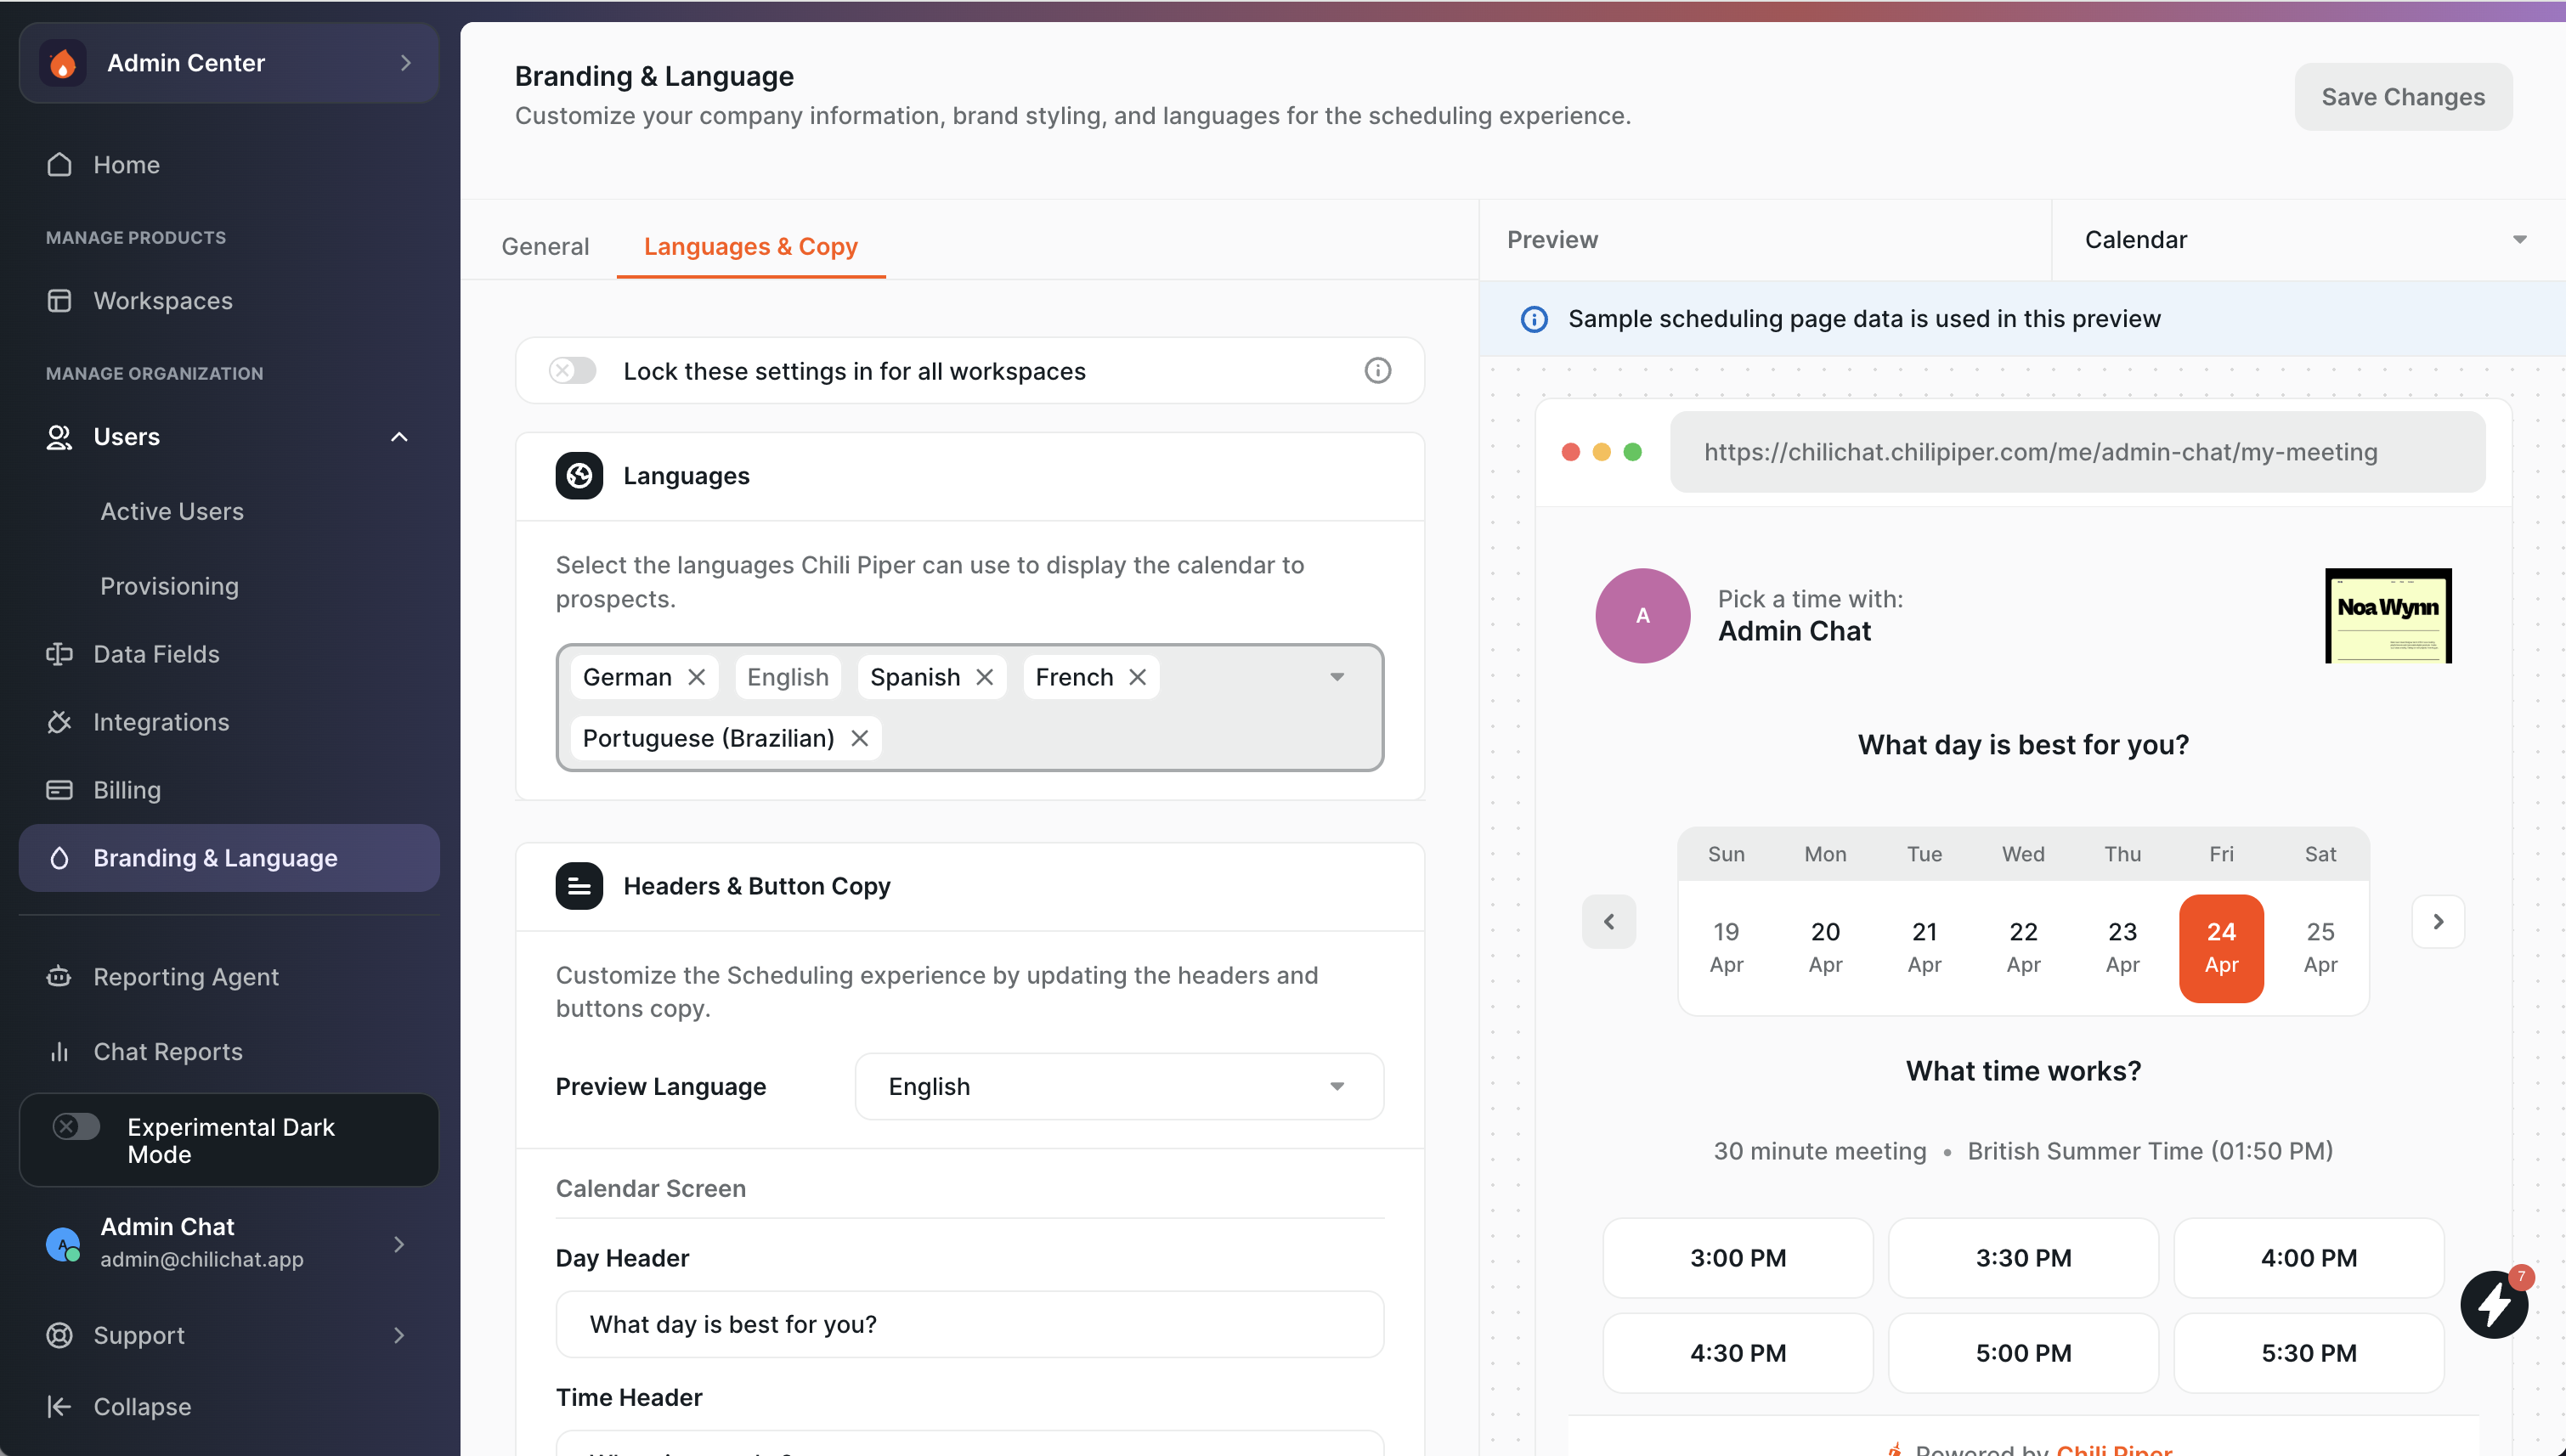Viewport: 2566px width, 1456px height.
Task: Click the Integrations puzzle icon
Action: (x=60, y=722)
